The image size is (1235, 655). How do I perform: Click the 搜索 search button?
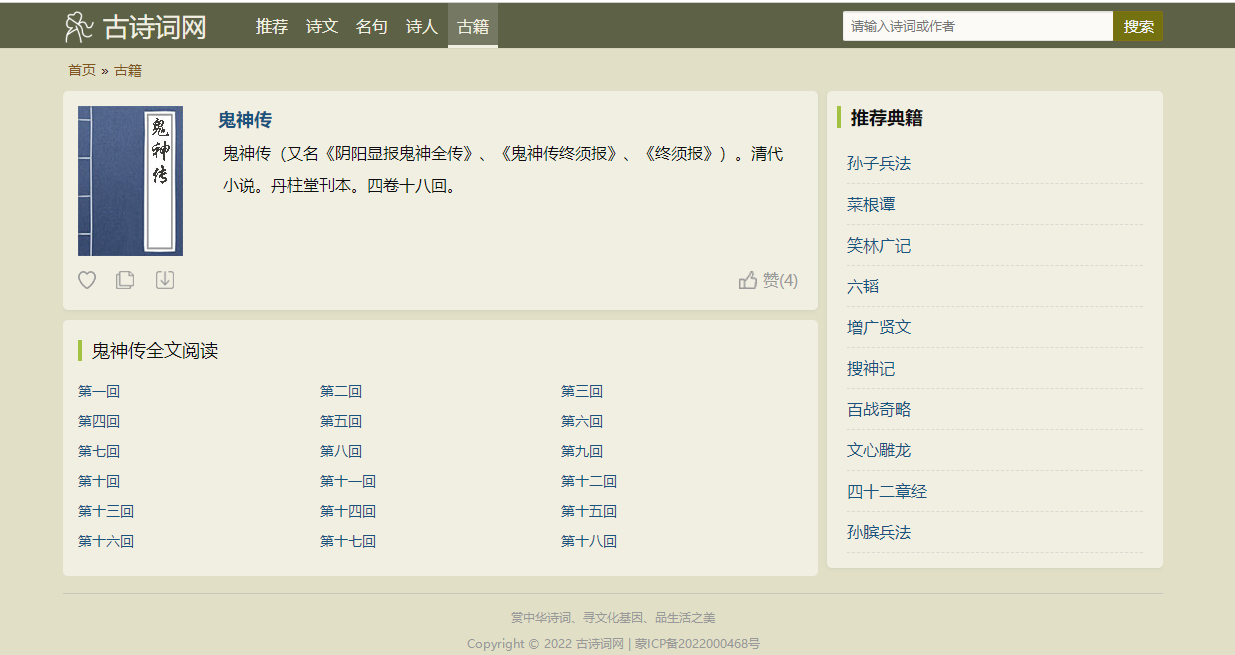point(1138,26)
